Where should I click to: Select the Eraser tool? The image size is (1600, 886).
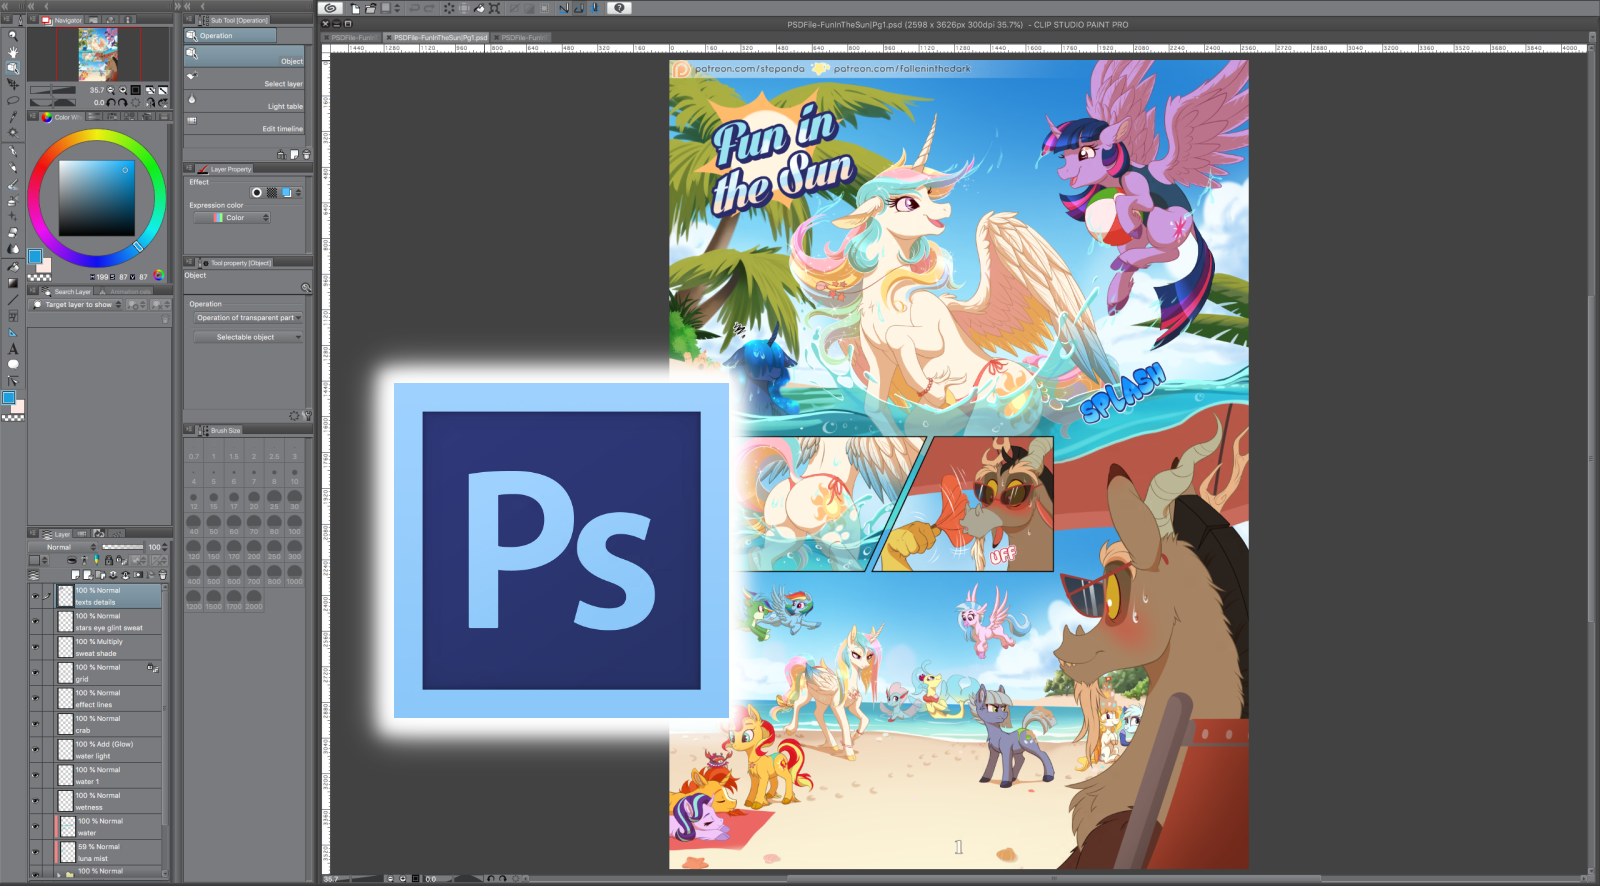[13, 232]
